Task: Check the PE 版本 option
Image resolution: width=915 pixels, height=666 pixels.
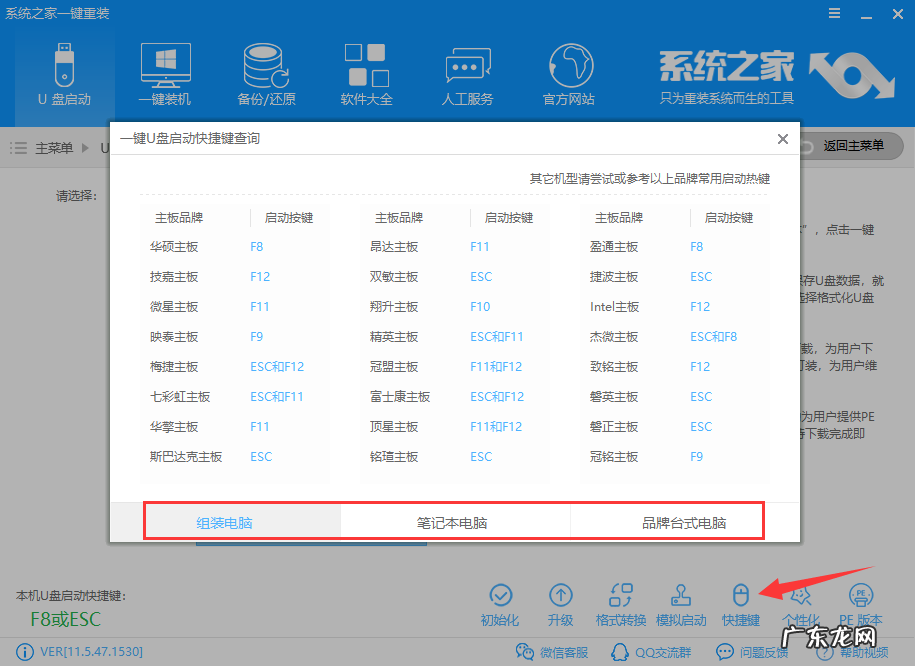Action: point(860,603)
